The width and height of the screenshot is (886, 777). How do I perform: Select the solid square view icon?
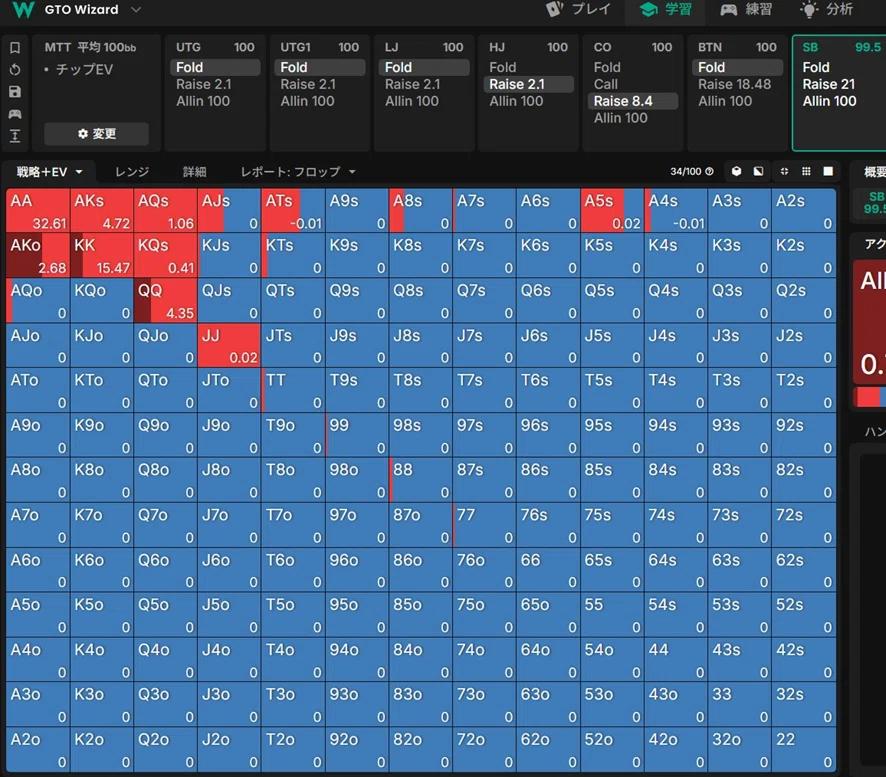pos(828,171)
